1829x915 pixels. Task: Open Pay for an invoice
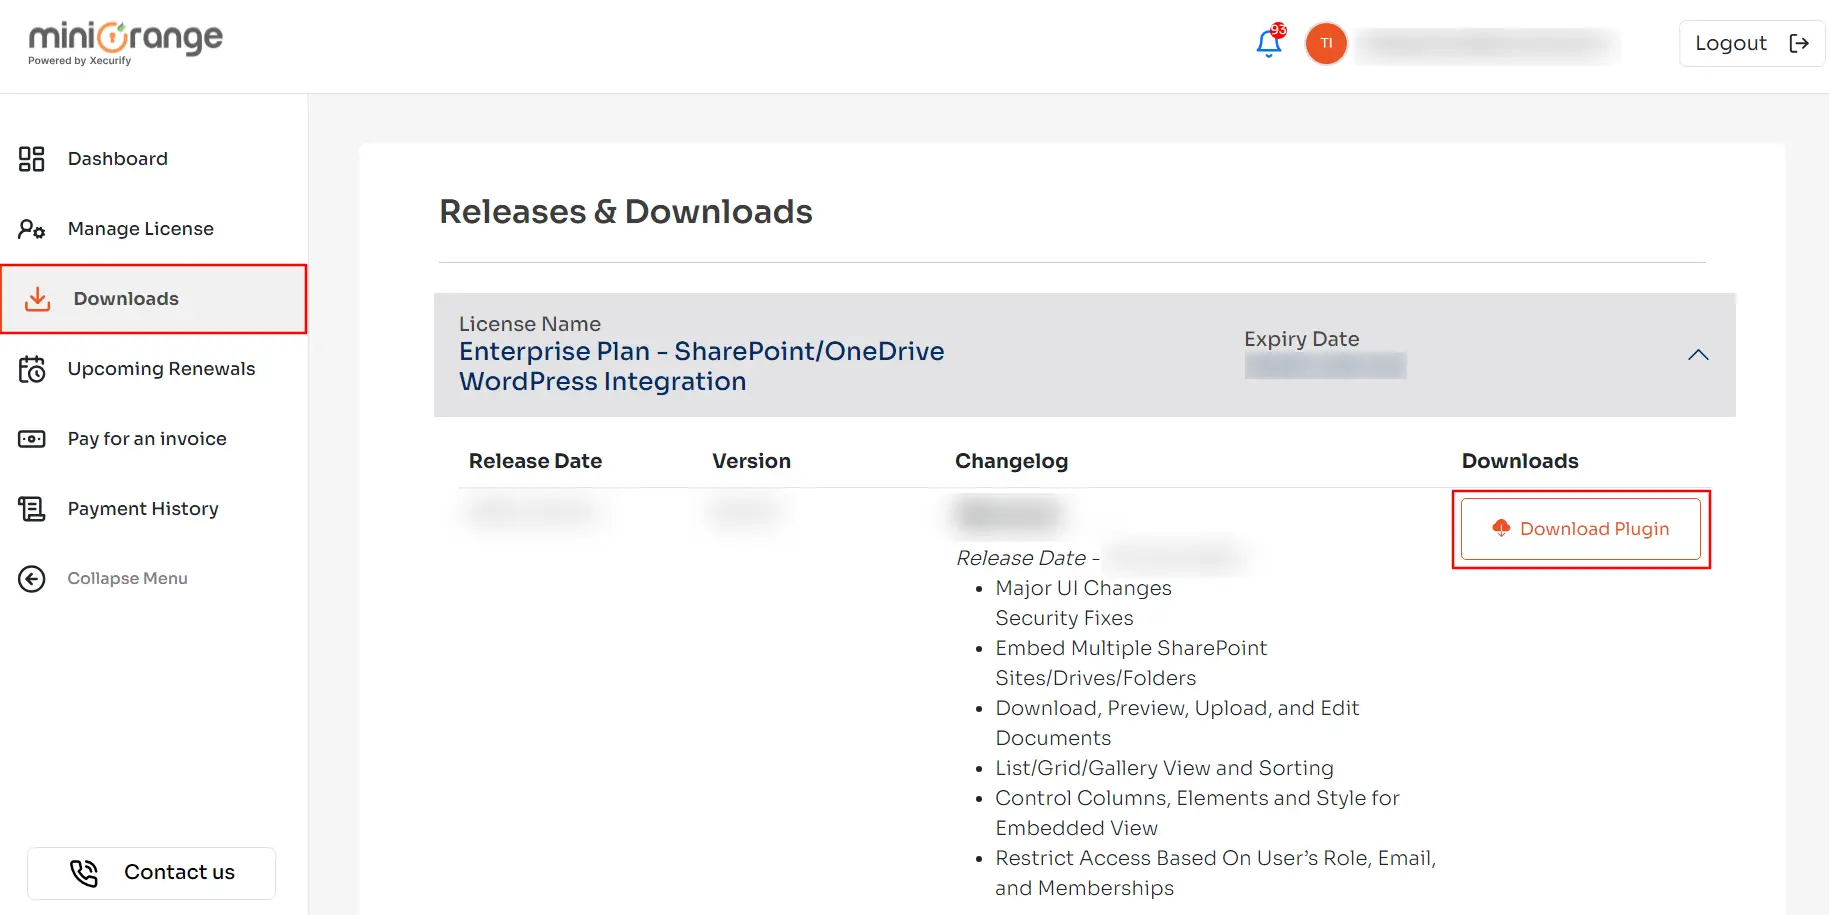tap(147, 439)
